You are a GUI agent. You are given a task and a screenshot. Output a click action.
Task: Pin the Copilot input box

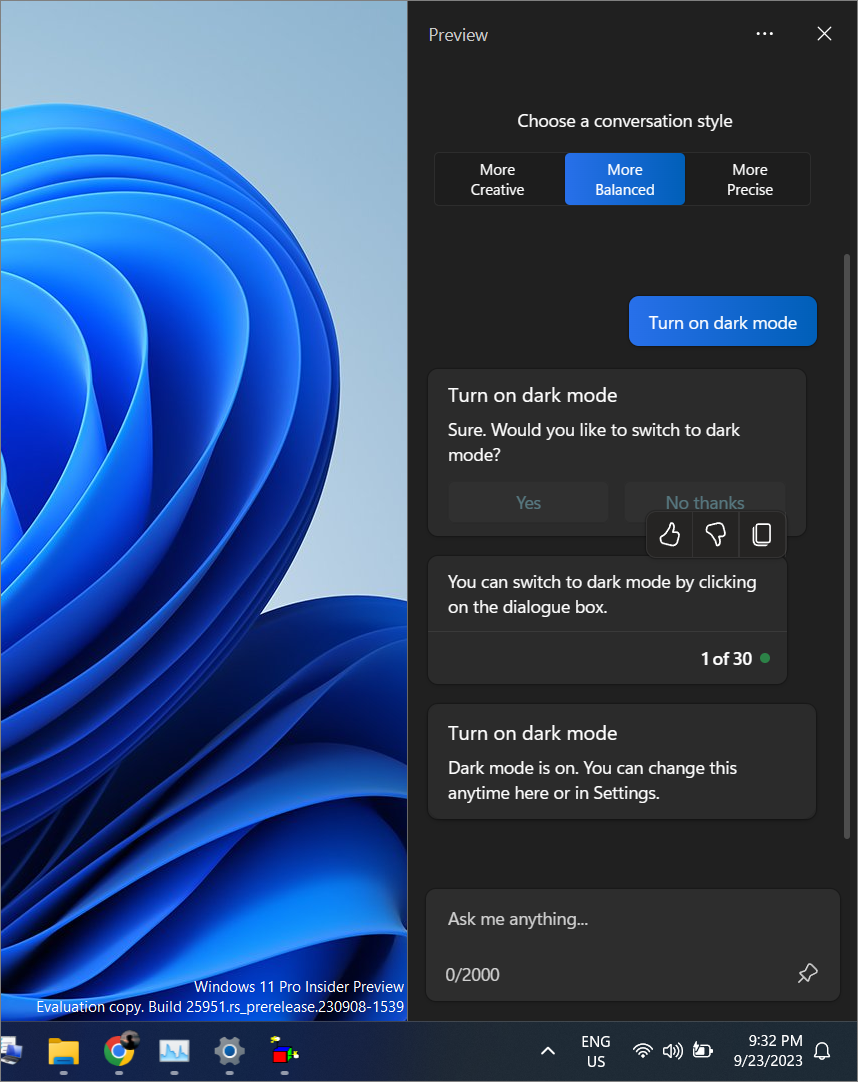807,972
